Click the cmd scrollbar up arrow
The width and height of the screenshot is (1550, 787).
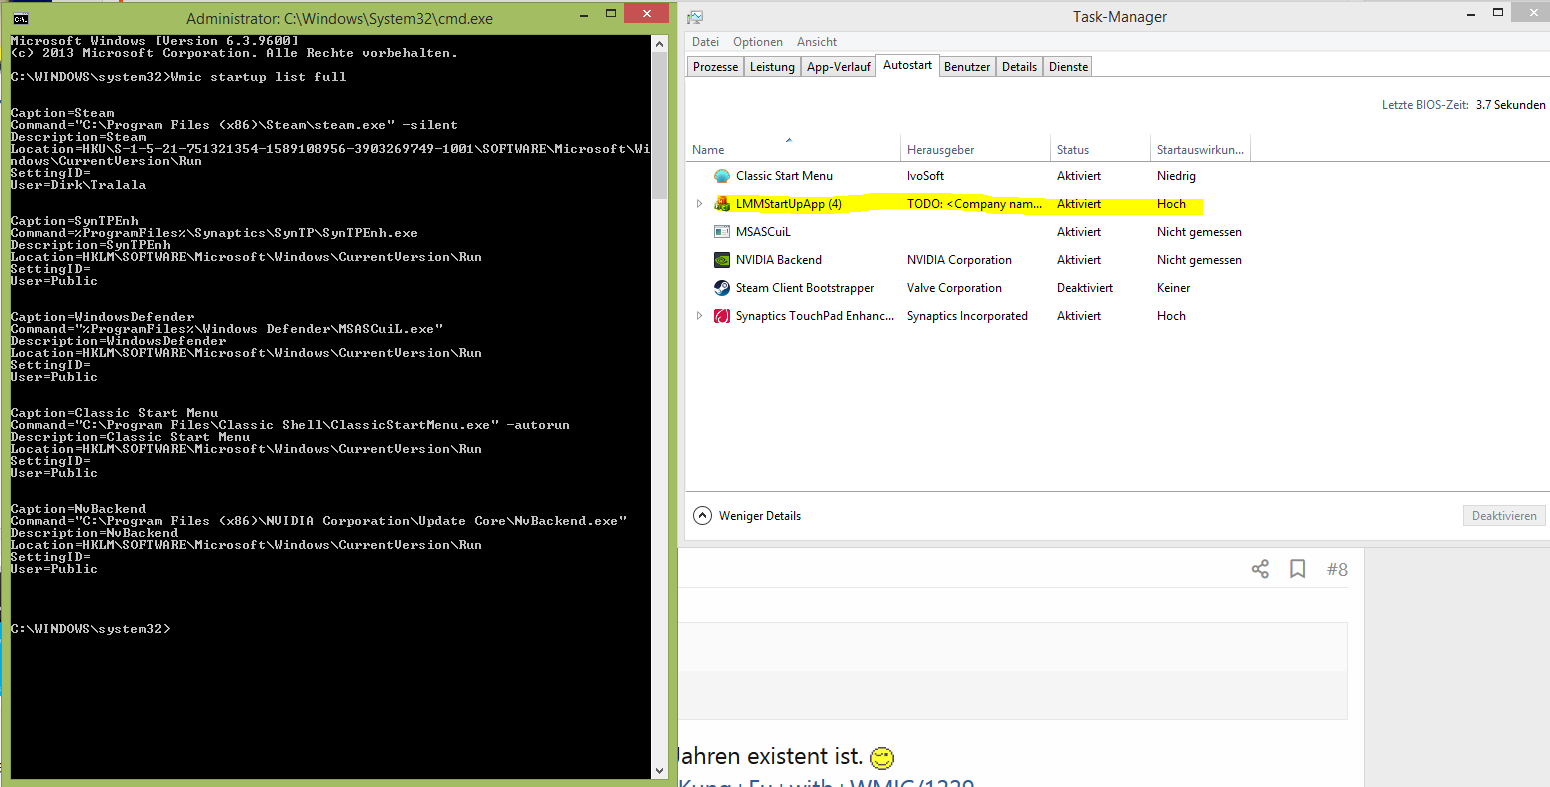point(659,43)
